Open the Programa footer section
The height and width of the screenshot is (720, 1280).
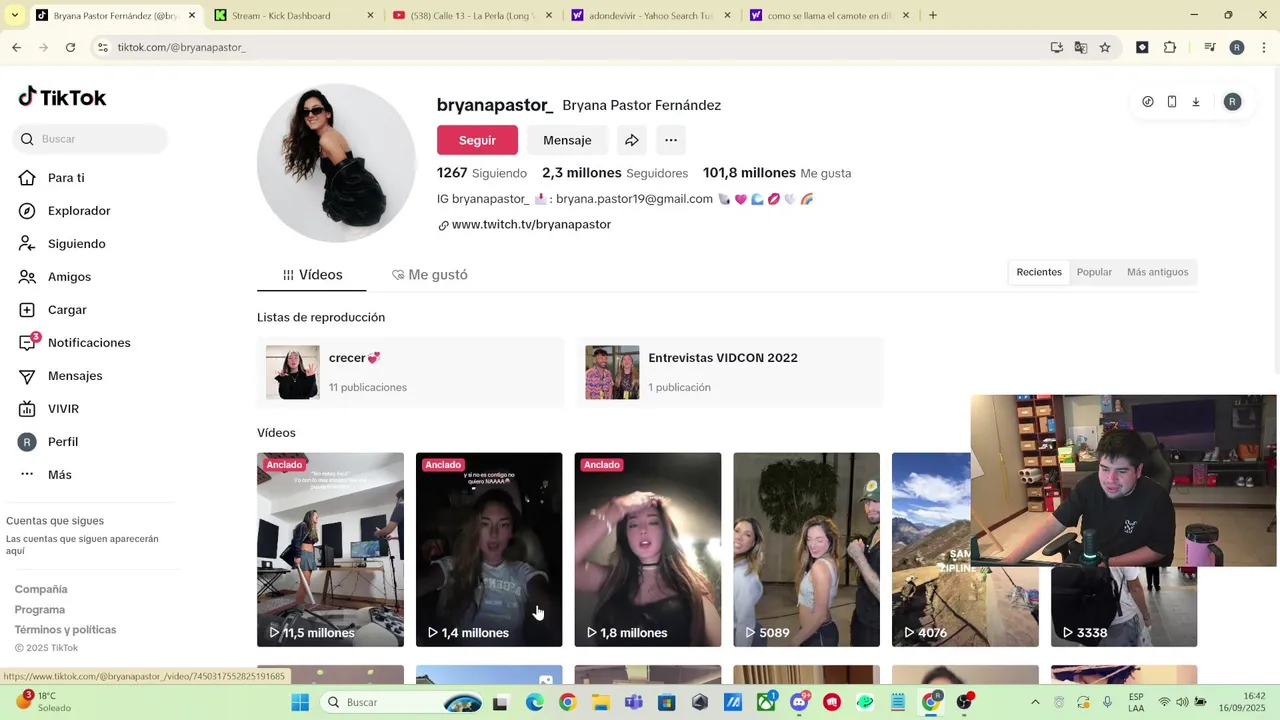tap(40, 609)
